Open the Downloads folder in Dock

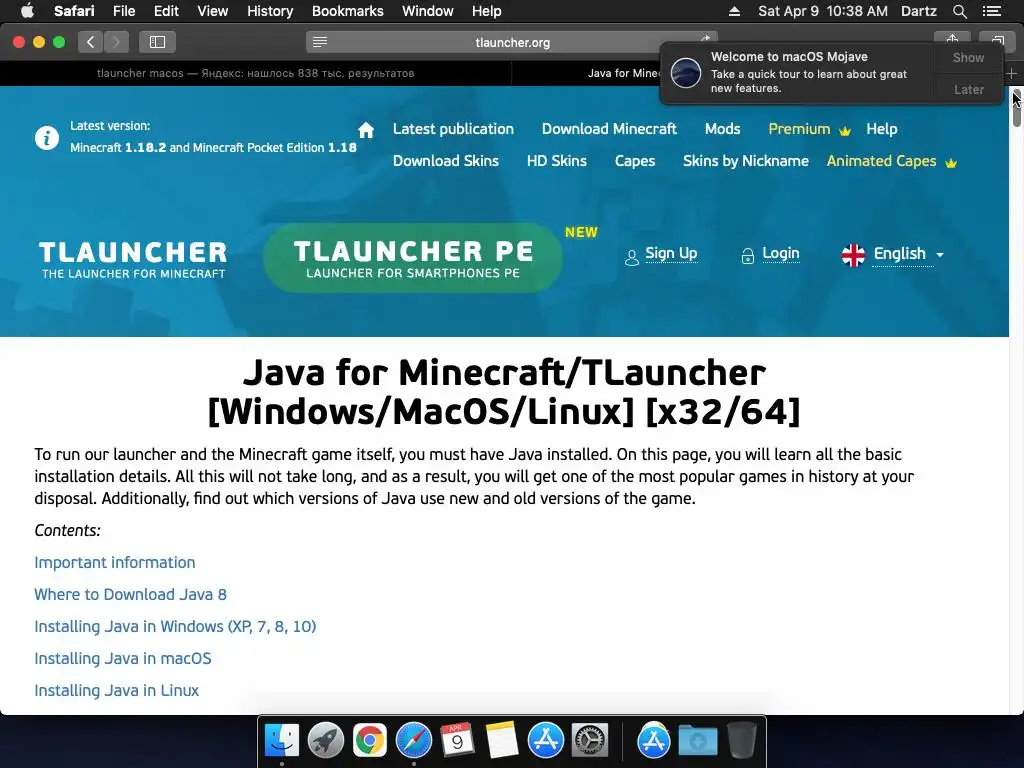[697, 741]
